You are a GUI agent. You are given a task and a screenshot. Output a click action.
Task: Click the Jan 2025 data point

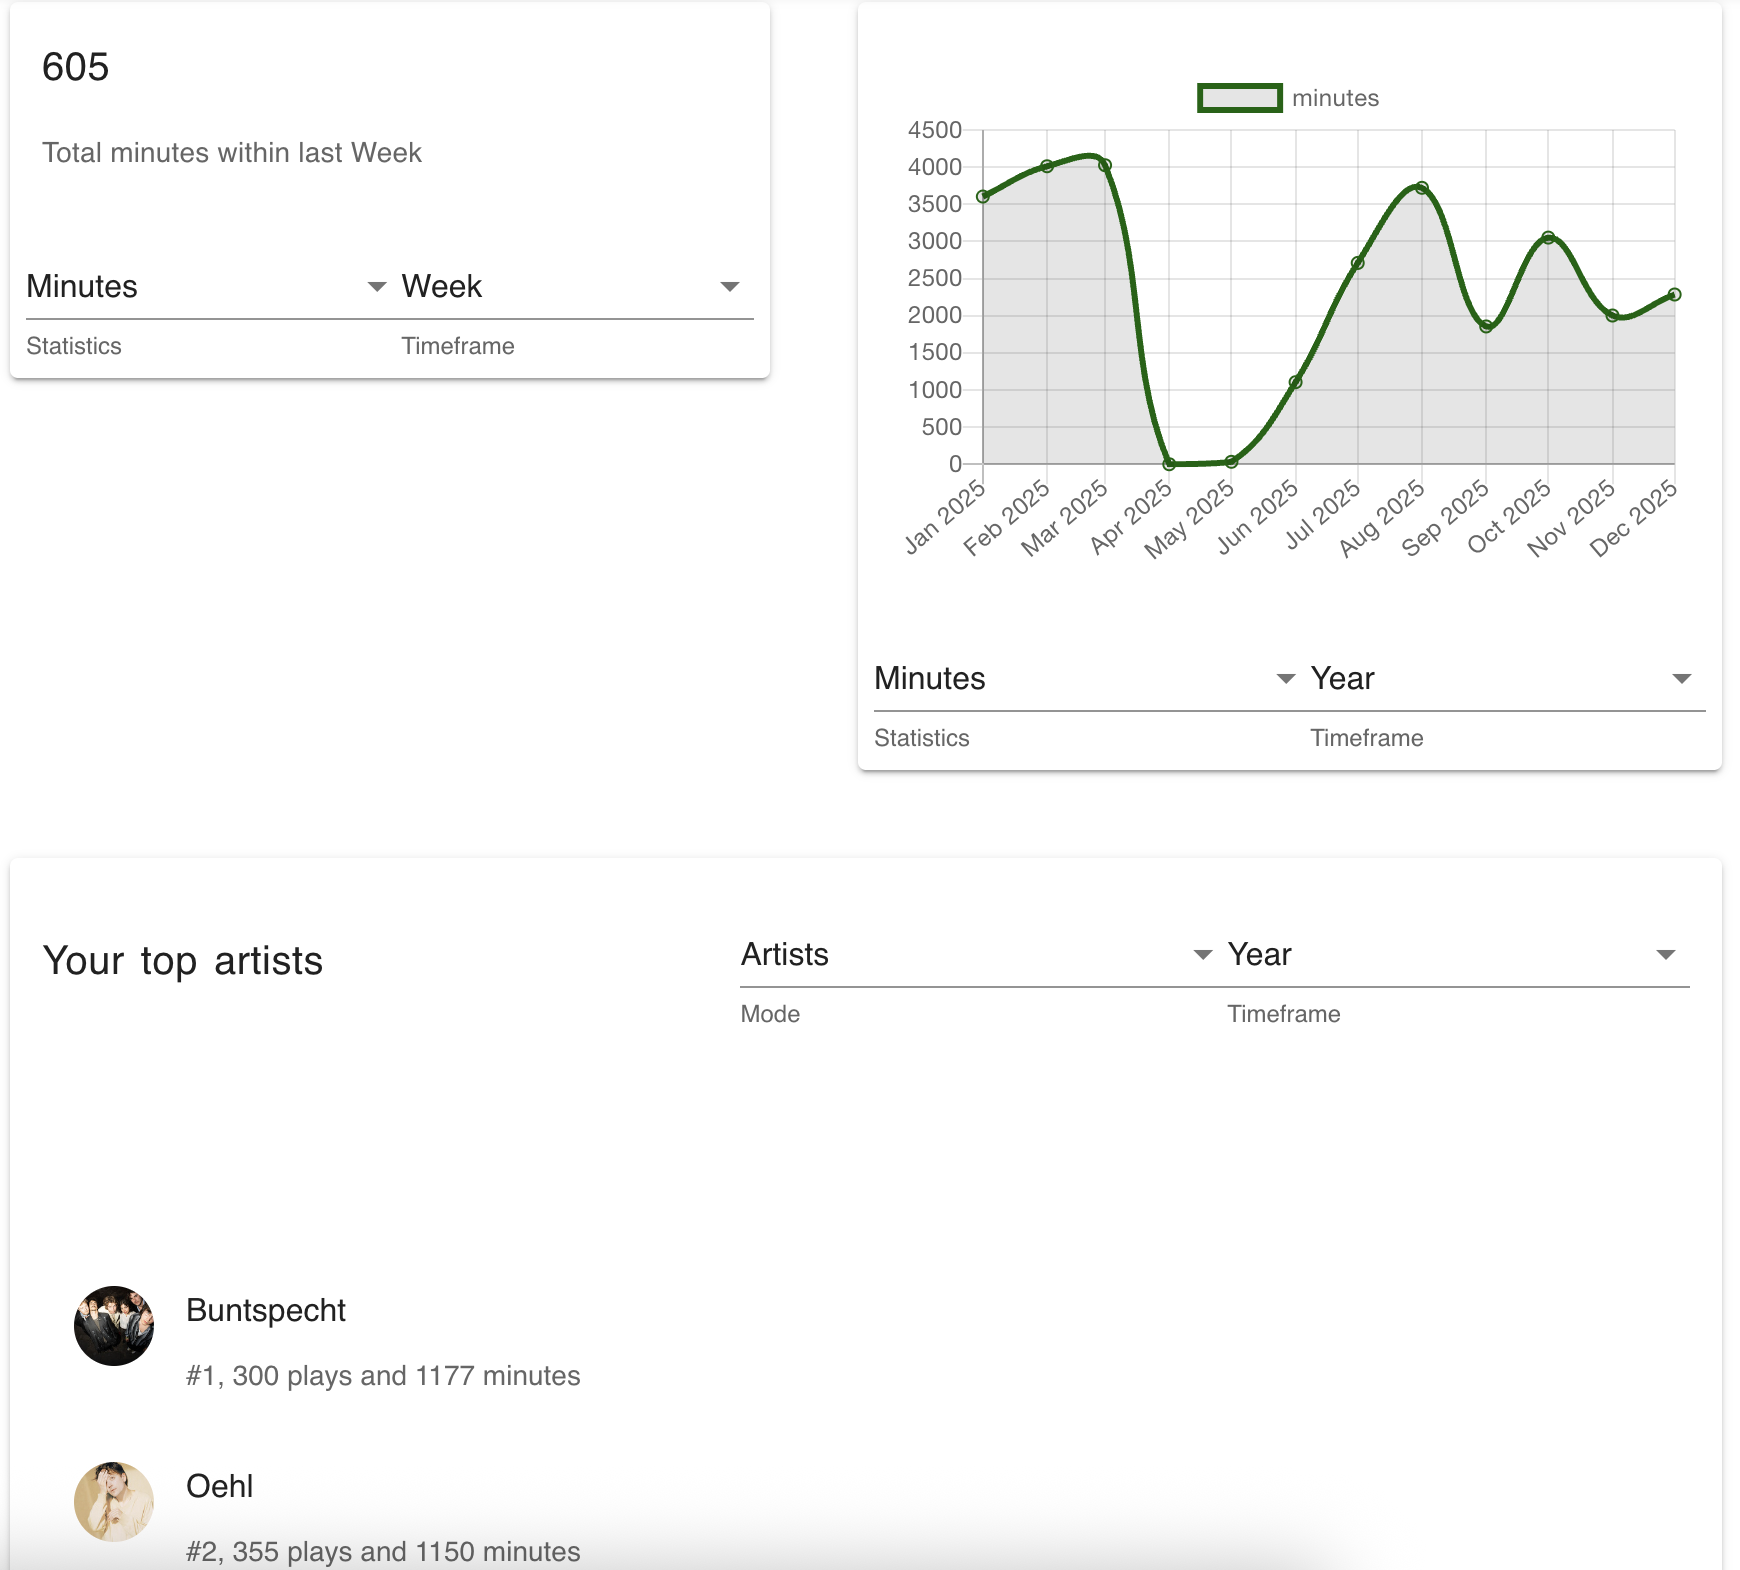pyautogui.click(x=983, y=197)
